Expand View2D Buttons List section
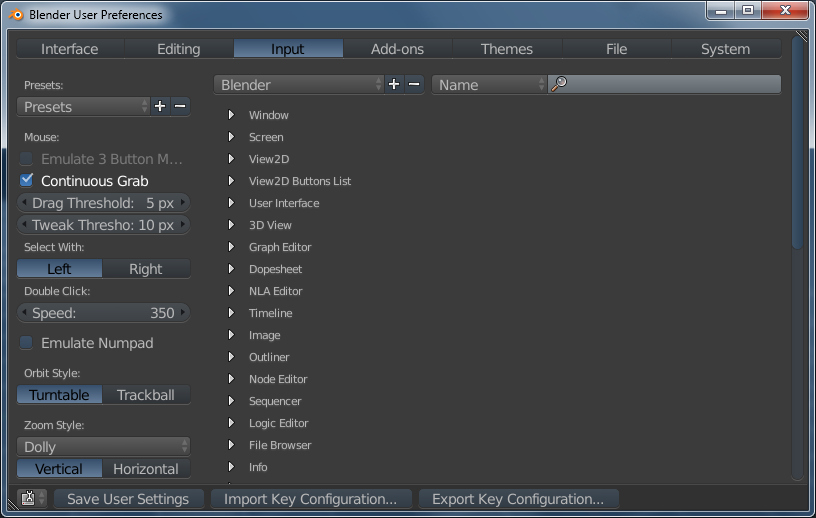Image resolution: width=816 pixels, height=518 pixels. point(231,181)
